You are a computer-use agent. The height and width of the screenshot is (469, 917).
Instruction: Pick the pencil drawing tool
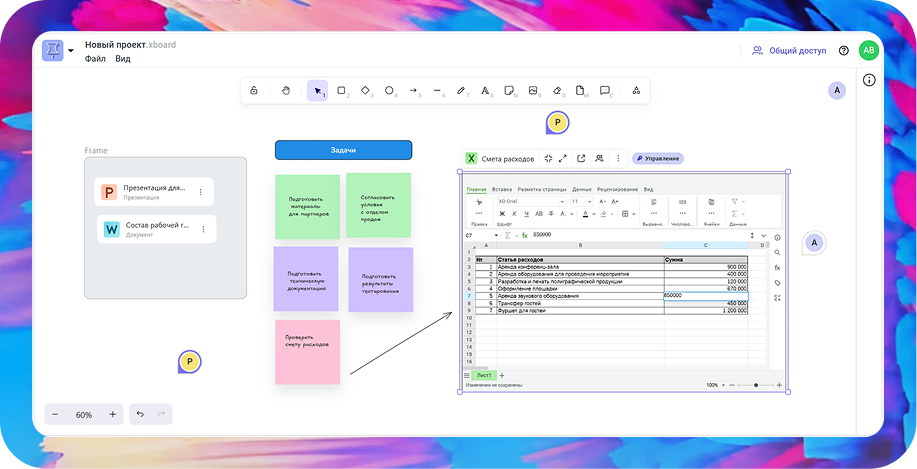[x=461, y=91]
